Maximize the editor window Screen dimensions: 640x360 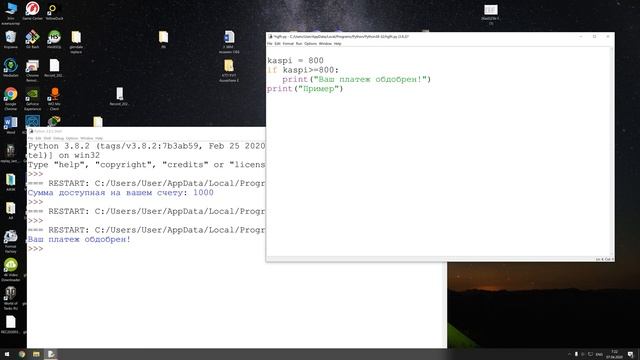(594, 36)
